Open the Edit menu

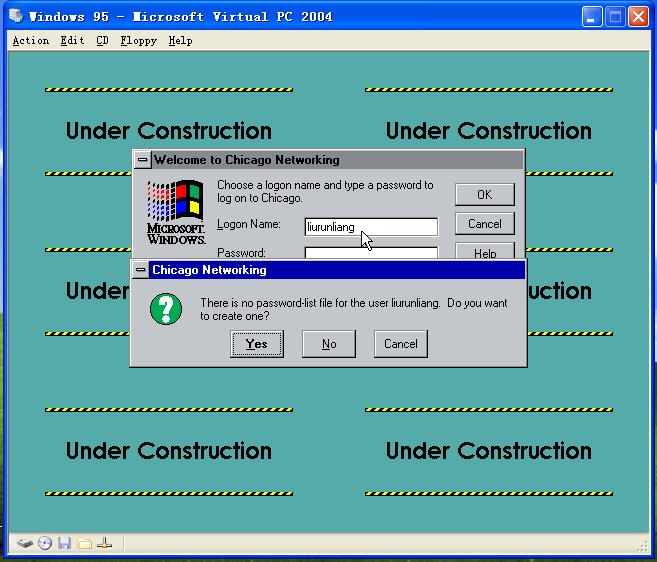coord(72,41)
